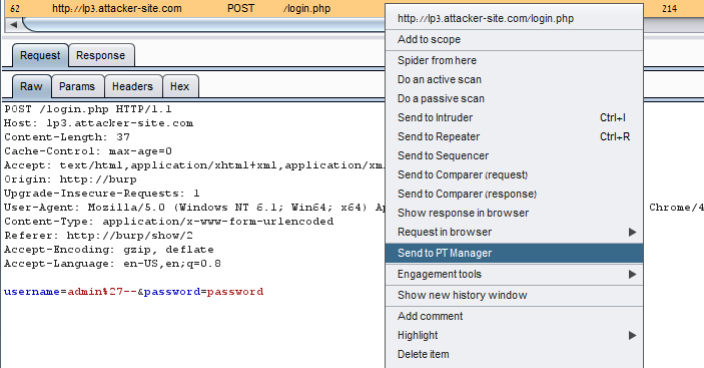Click the horizontal scrollbar thumb
The width and height of the screenshot is (704, 368).
click(x=204, y=25)
